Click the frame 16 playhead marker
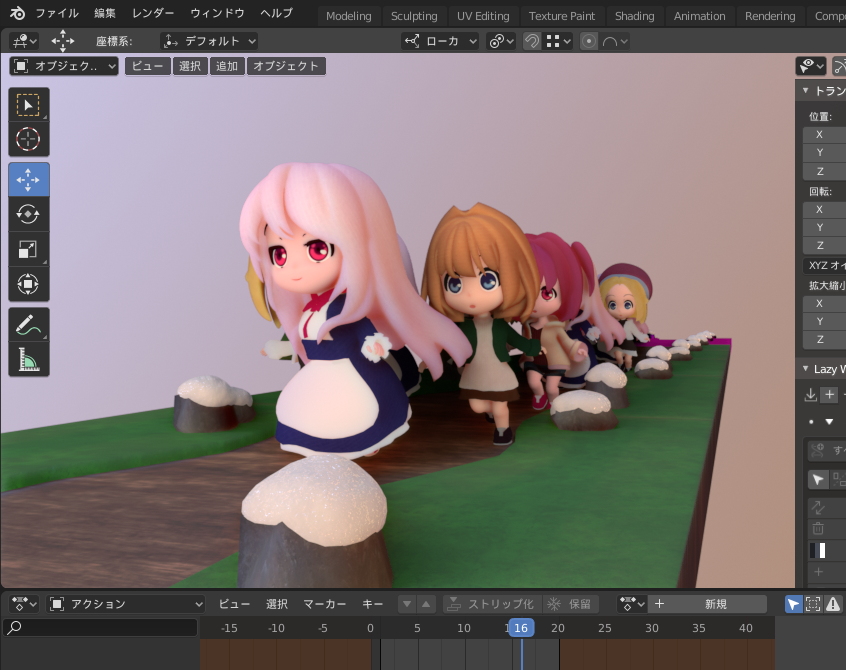The height and width of the screenshot is (670, 846). click(x=521, y=627)
